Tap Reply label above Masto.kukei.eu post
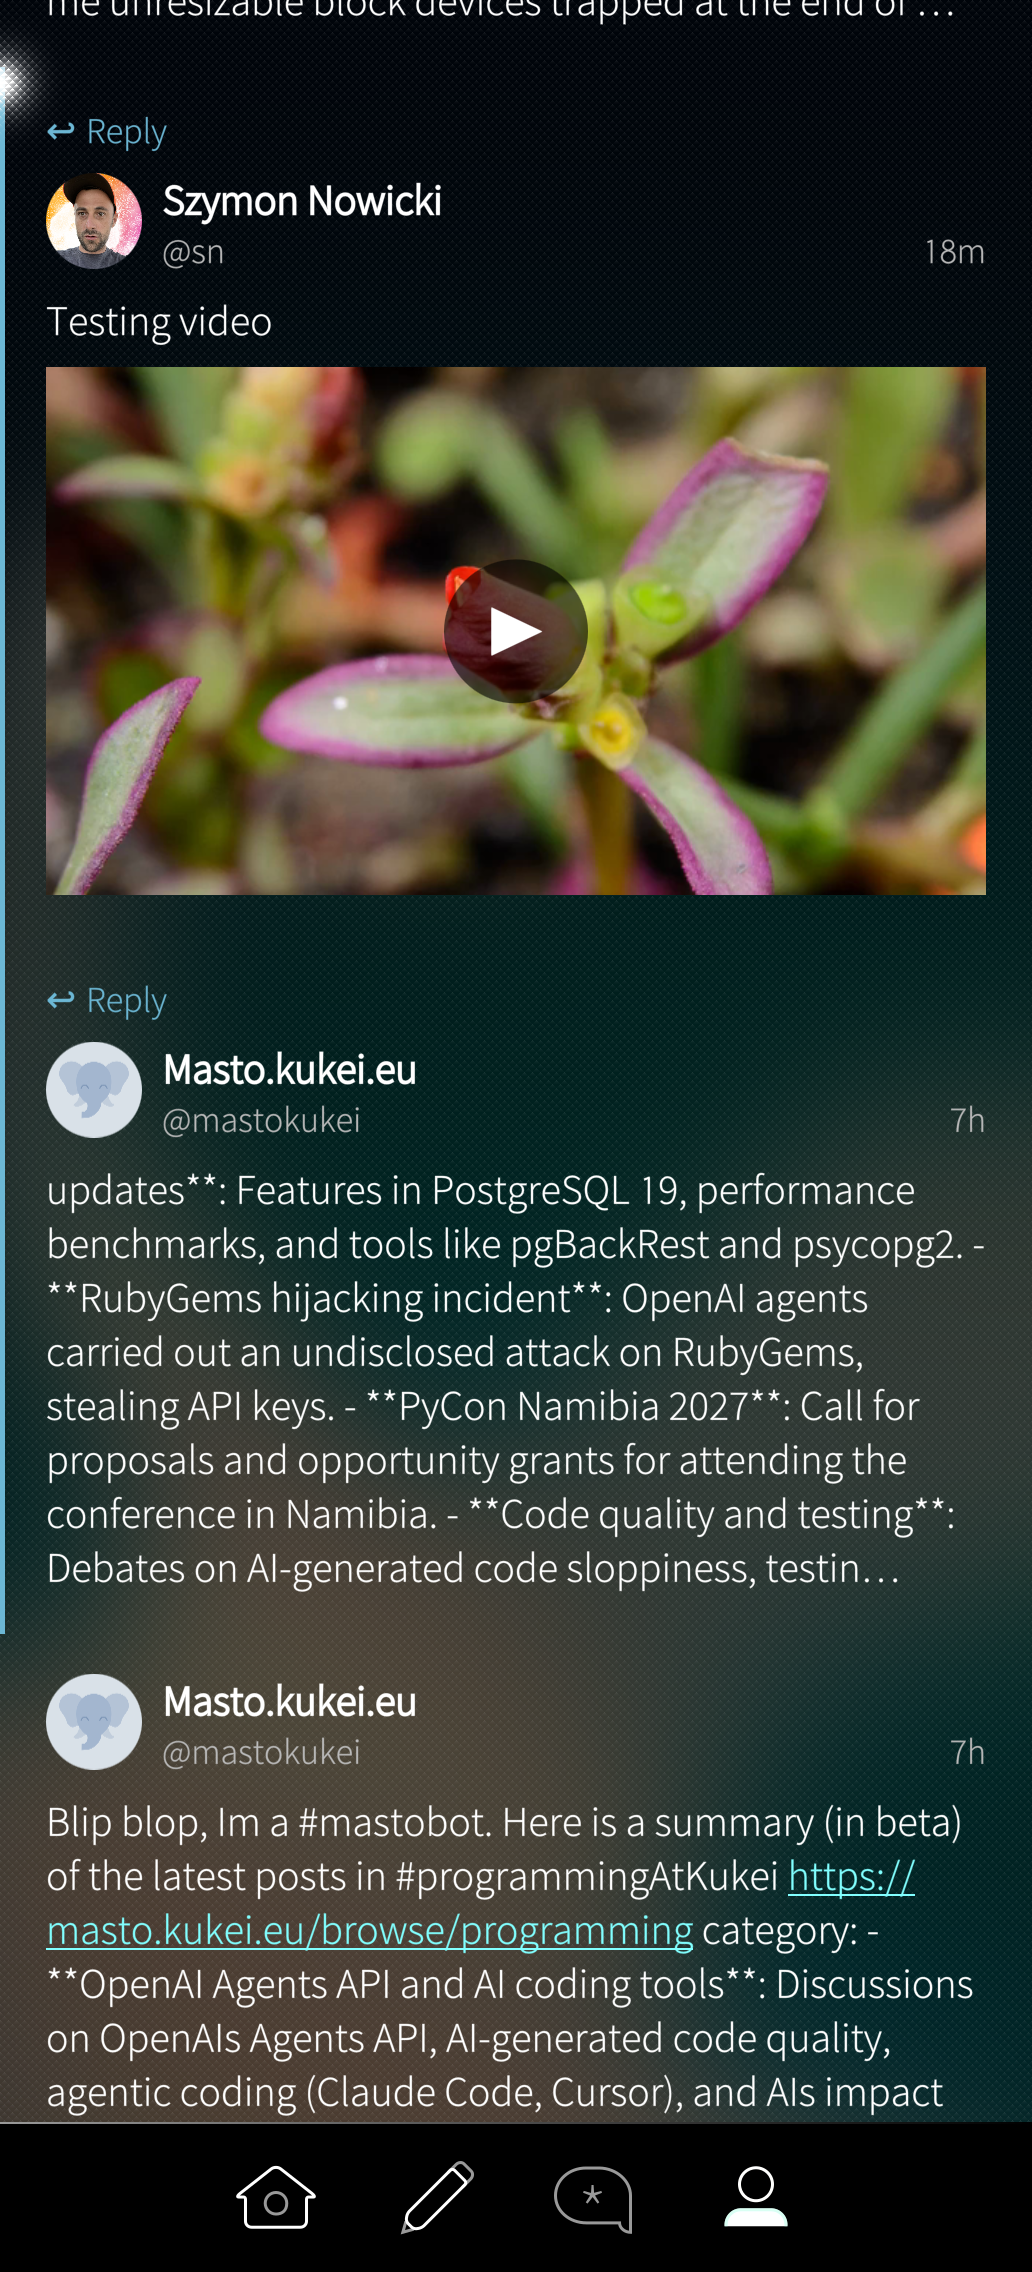The image size is (1032, 2272). (126, 1000)
